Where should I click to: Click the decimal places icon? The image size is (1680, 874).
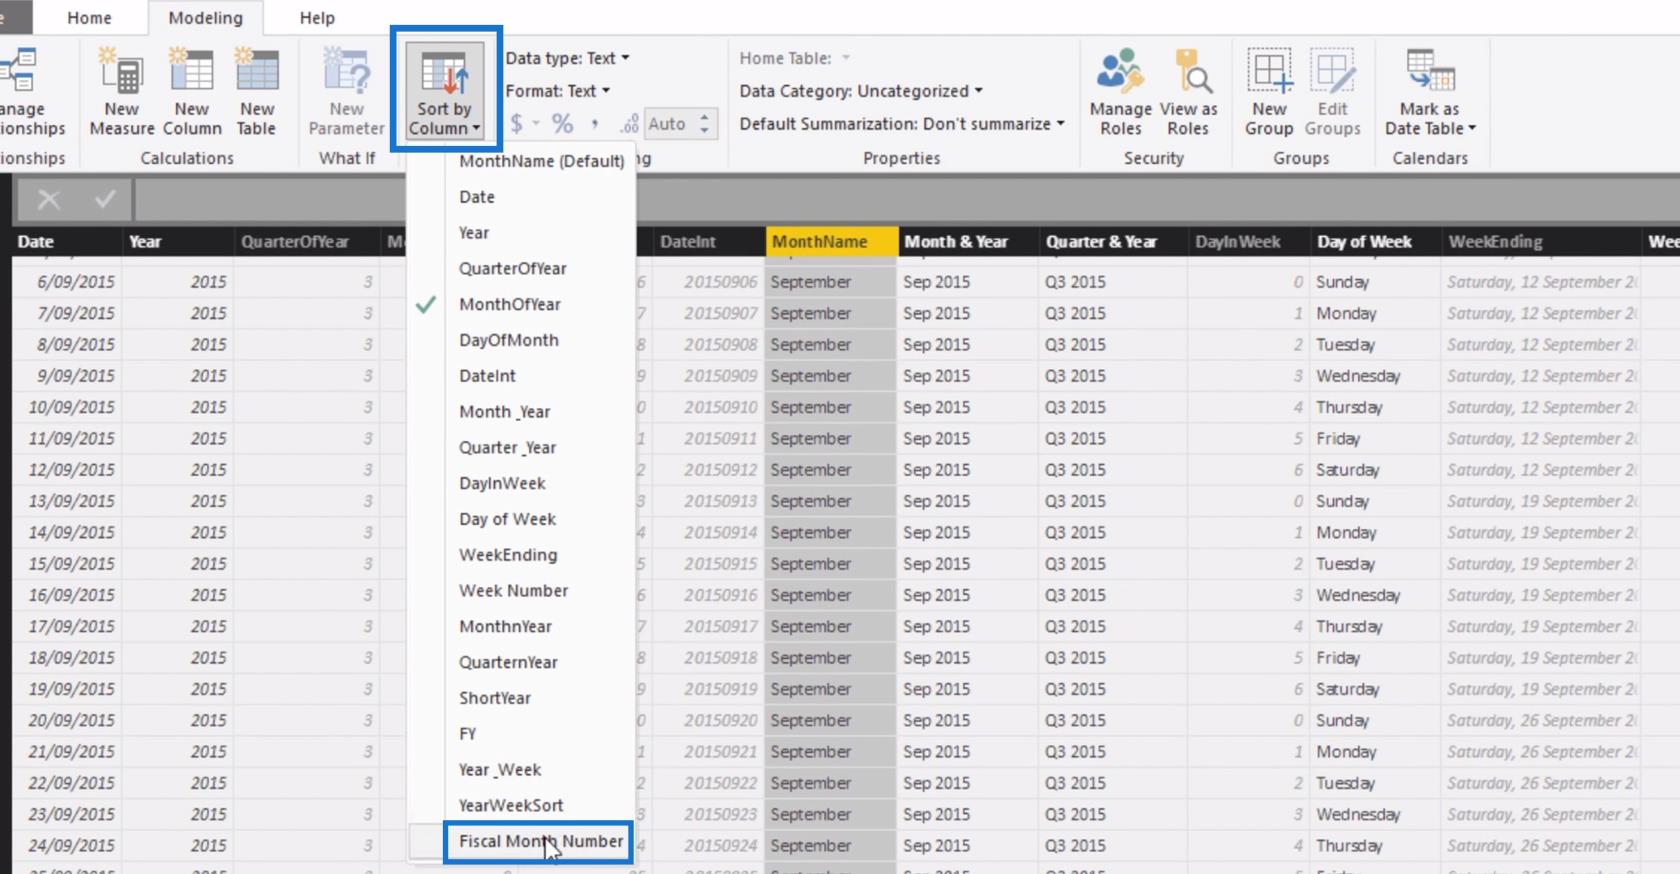629,124
